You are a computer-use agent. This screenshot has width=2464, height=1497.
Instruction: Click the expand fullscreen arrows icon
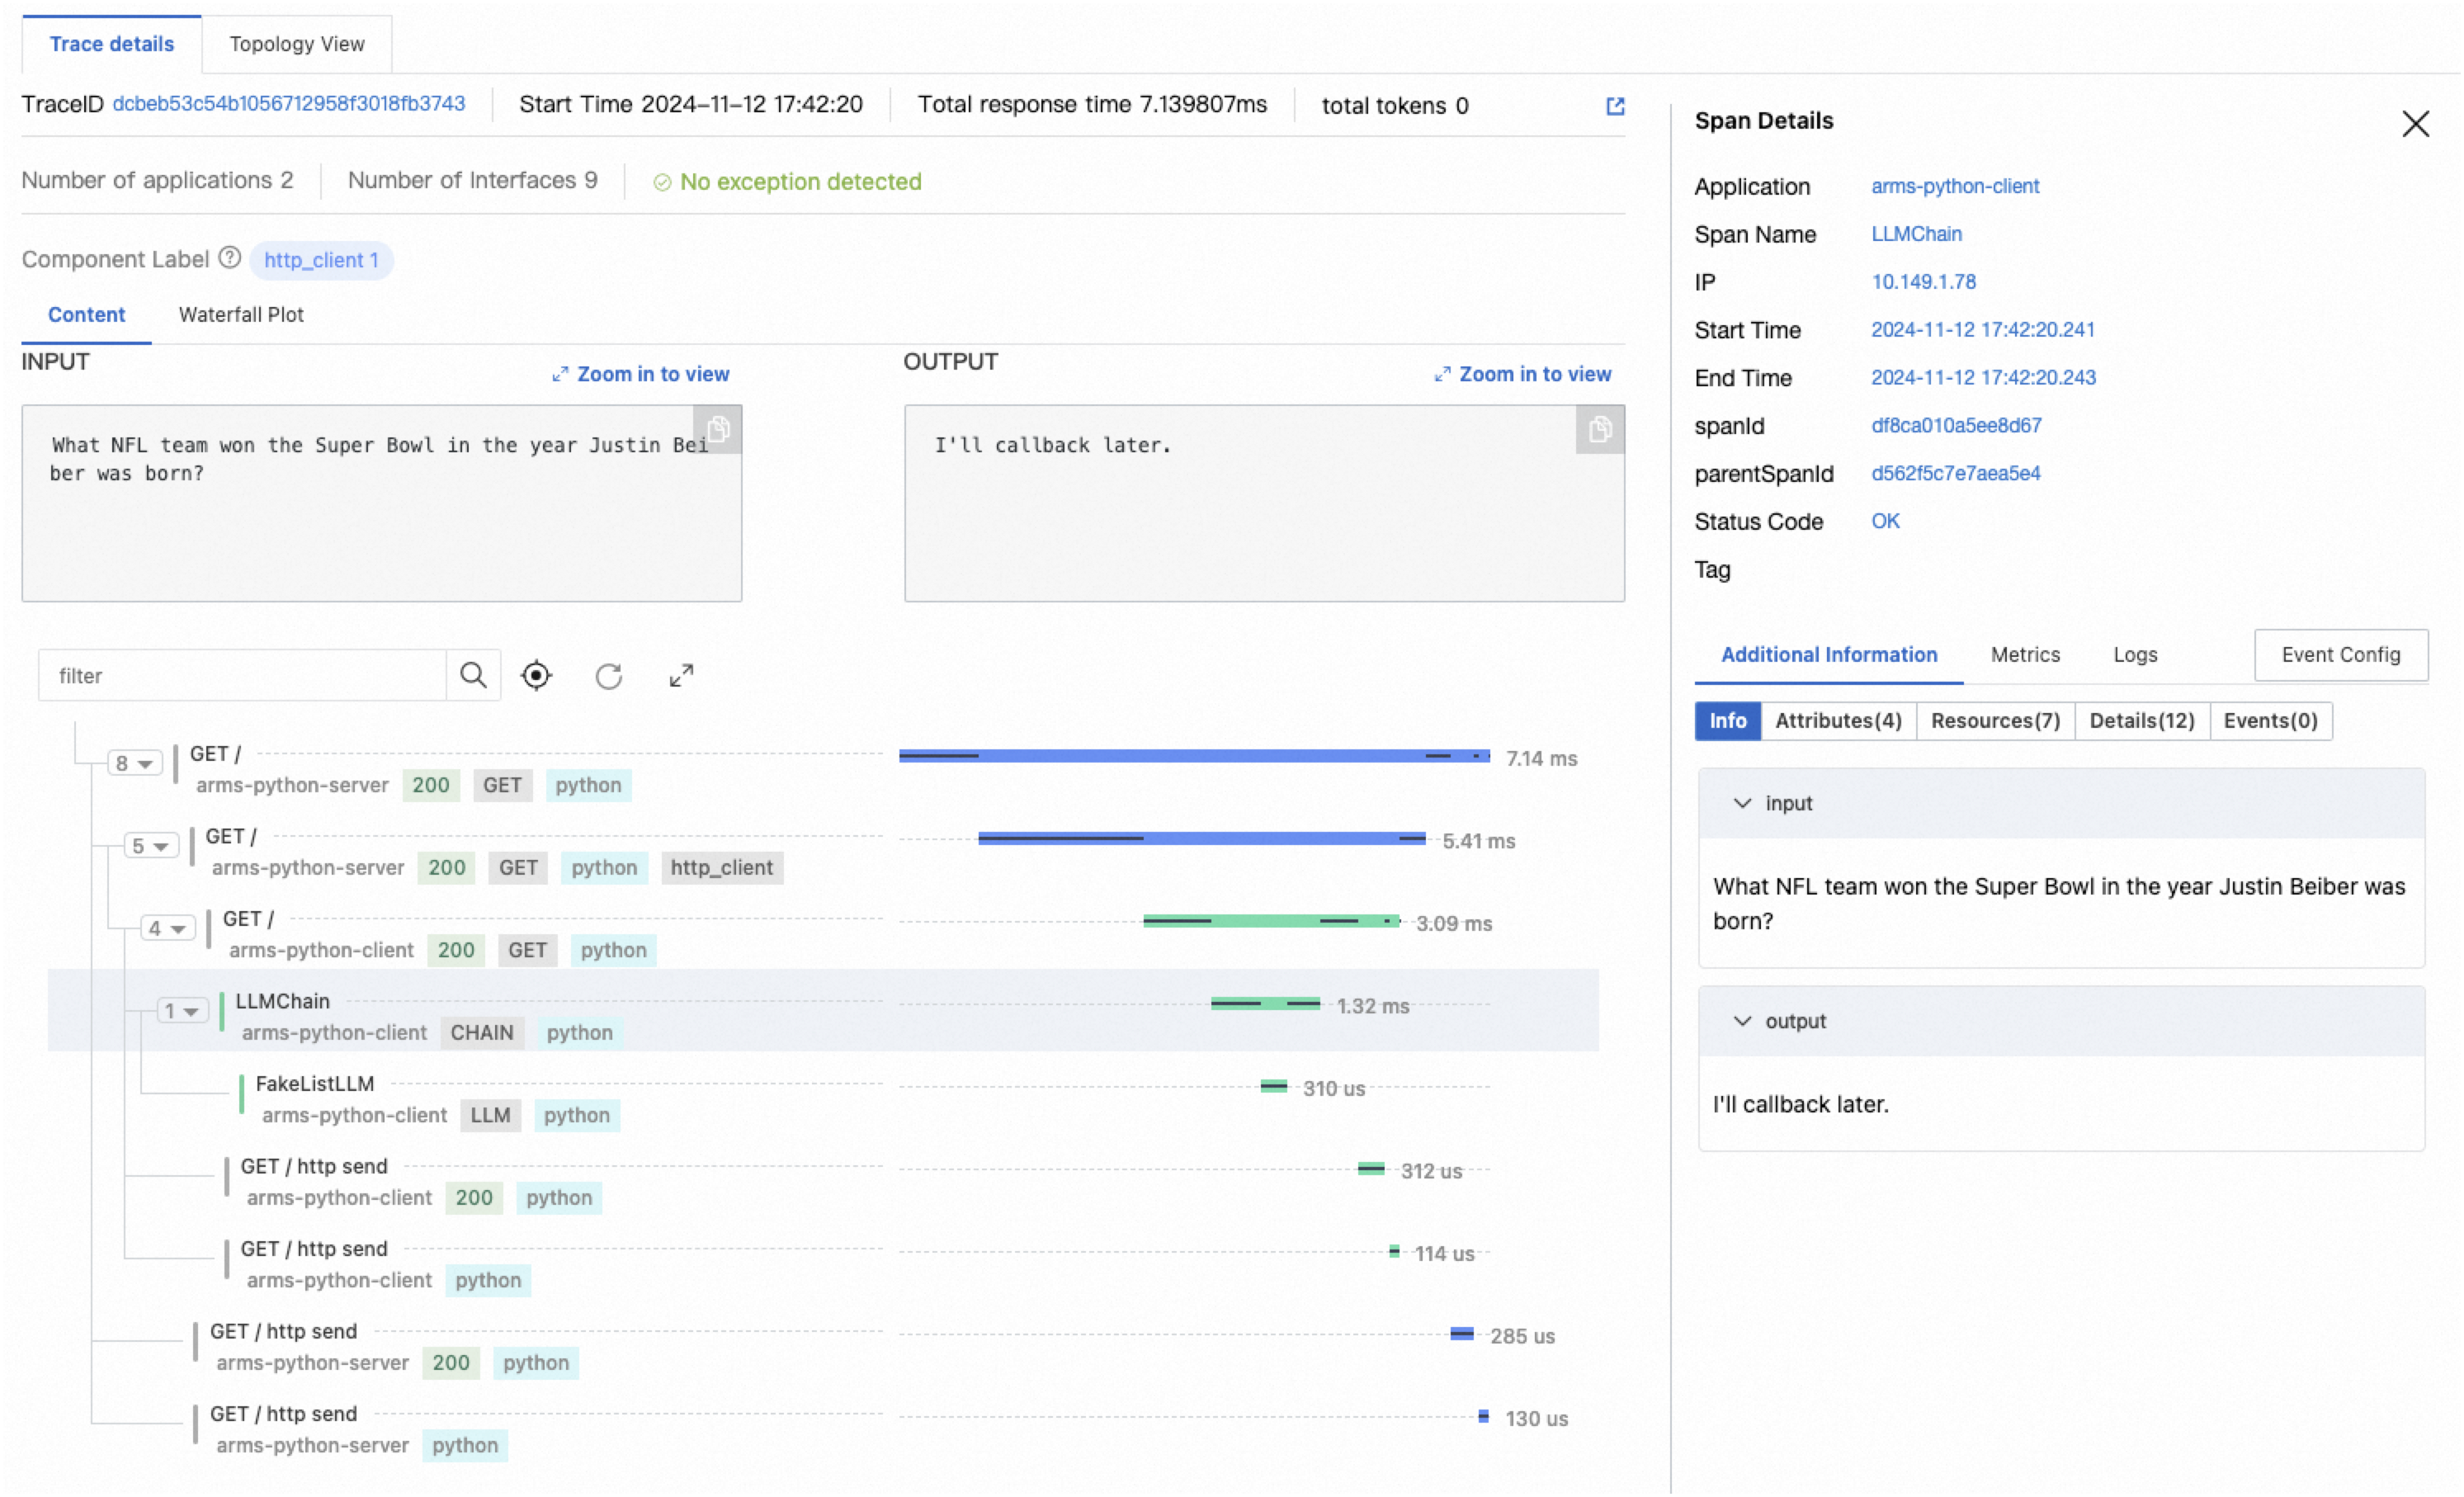pos(681,676)
